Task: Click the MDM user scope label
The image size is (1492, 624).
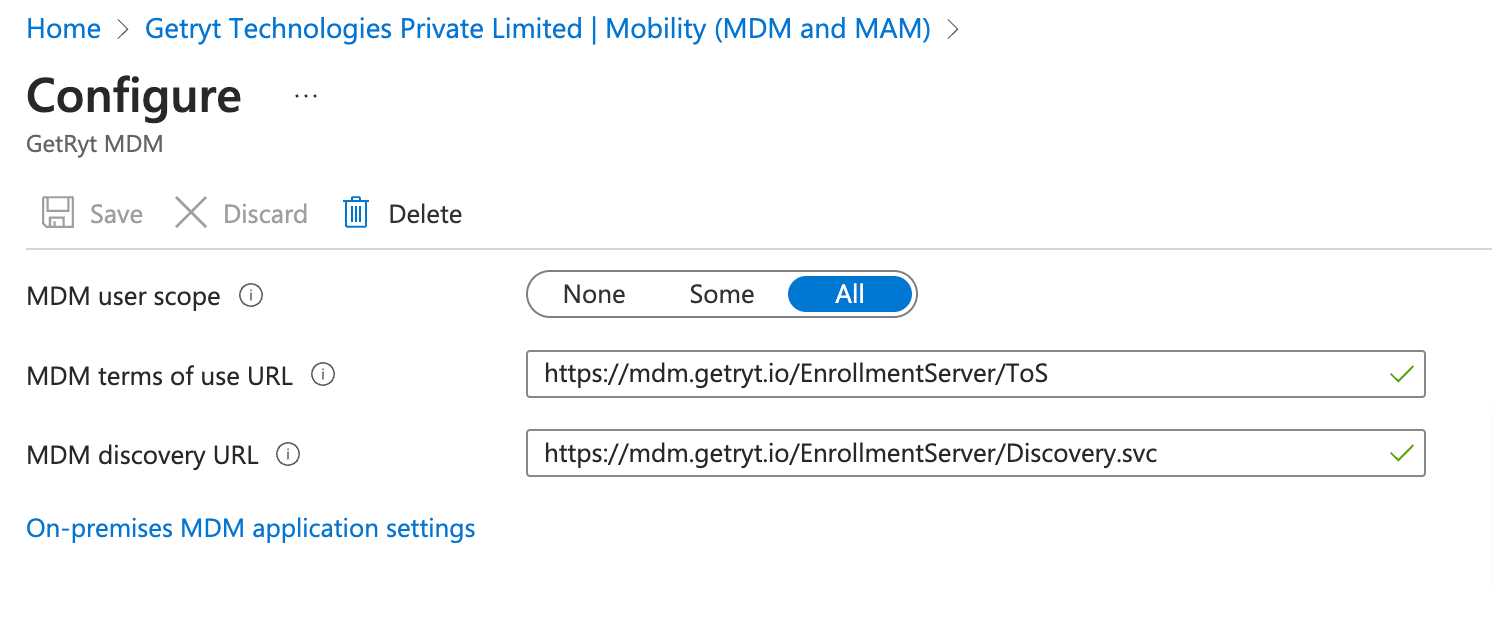Action: (123, 297)
